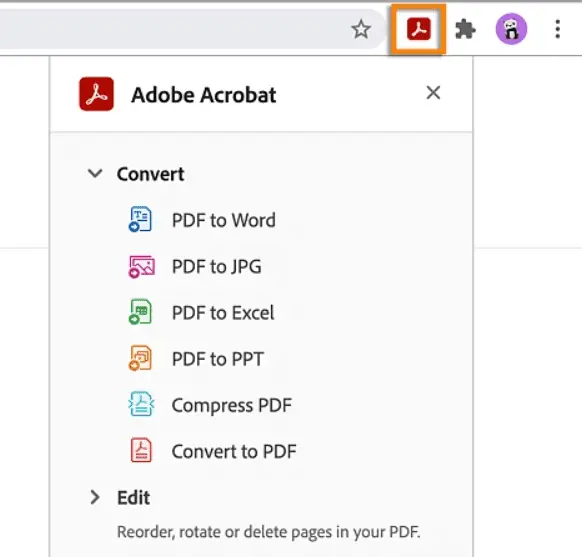Open the browser three-dot menu
The height and width of the screenshot is (557, 582).
(558, 29)
